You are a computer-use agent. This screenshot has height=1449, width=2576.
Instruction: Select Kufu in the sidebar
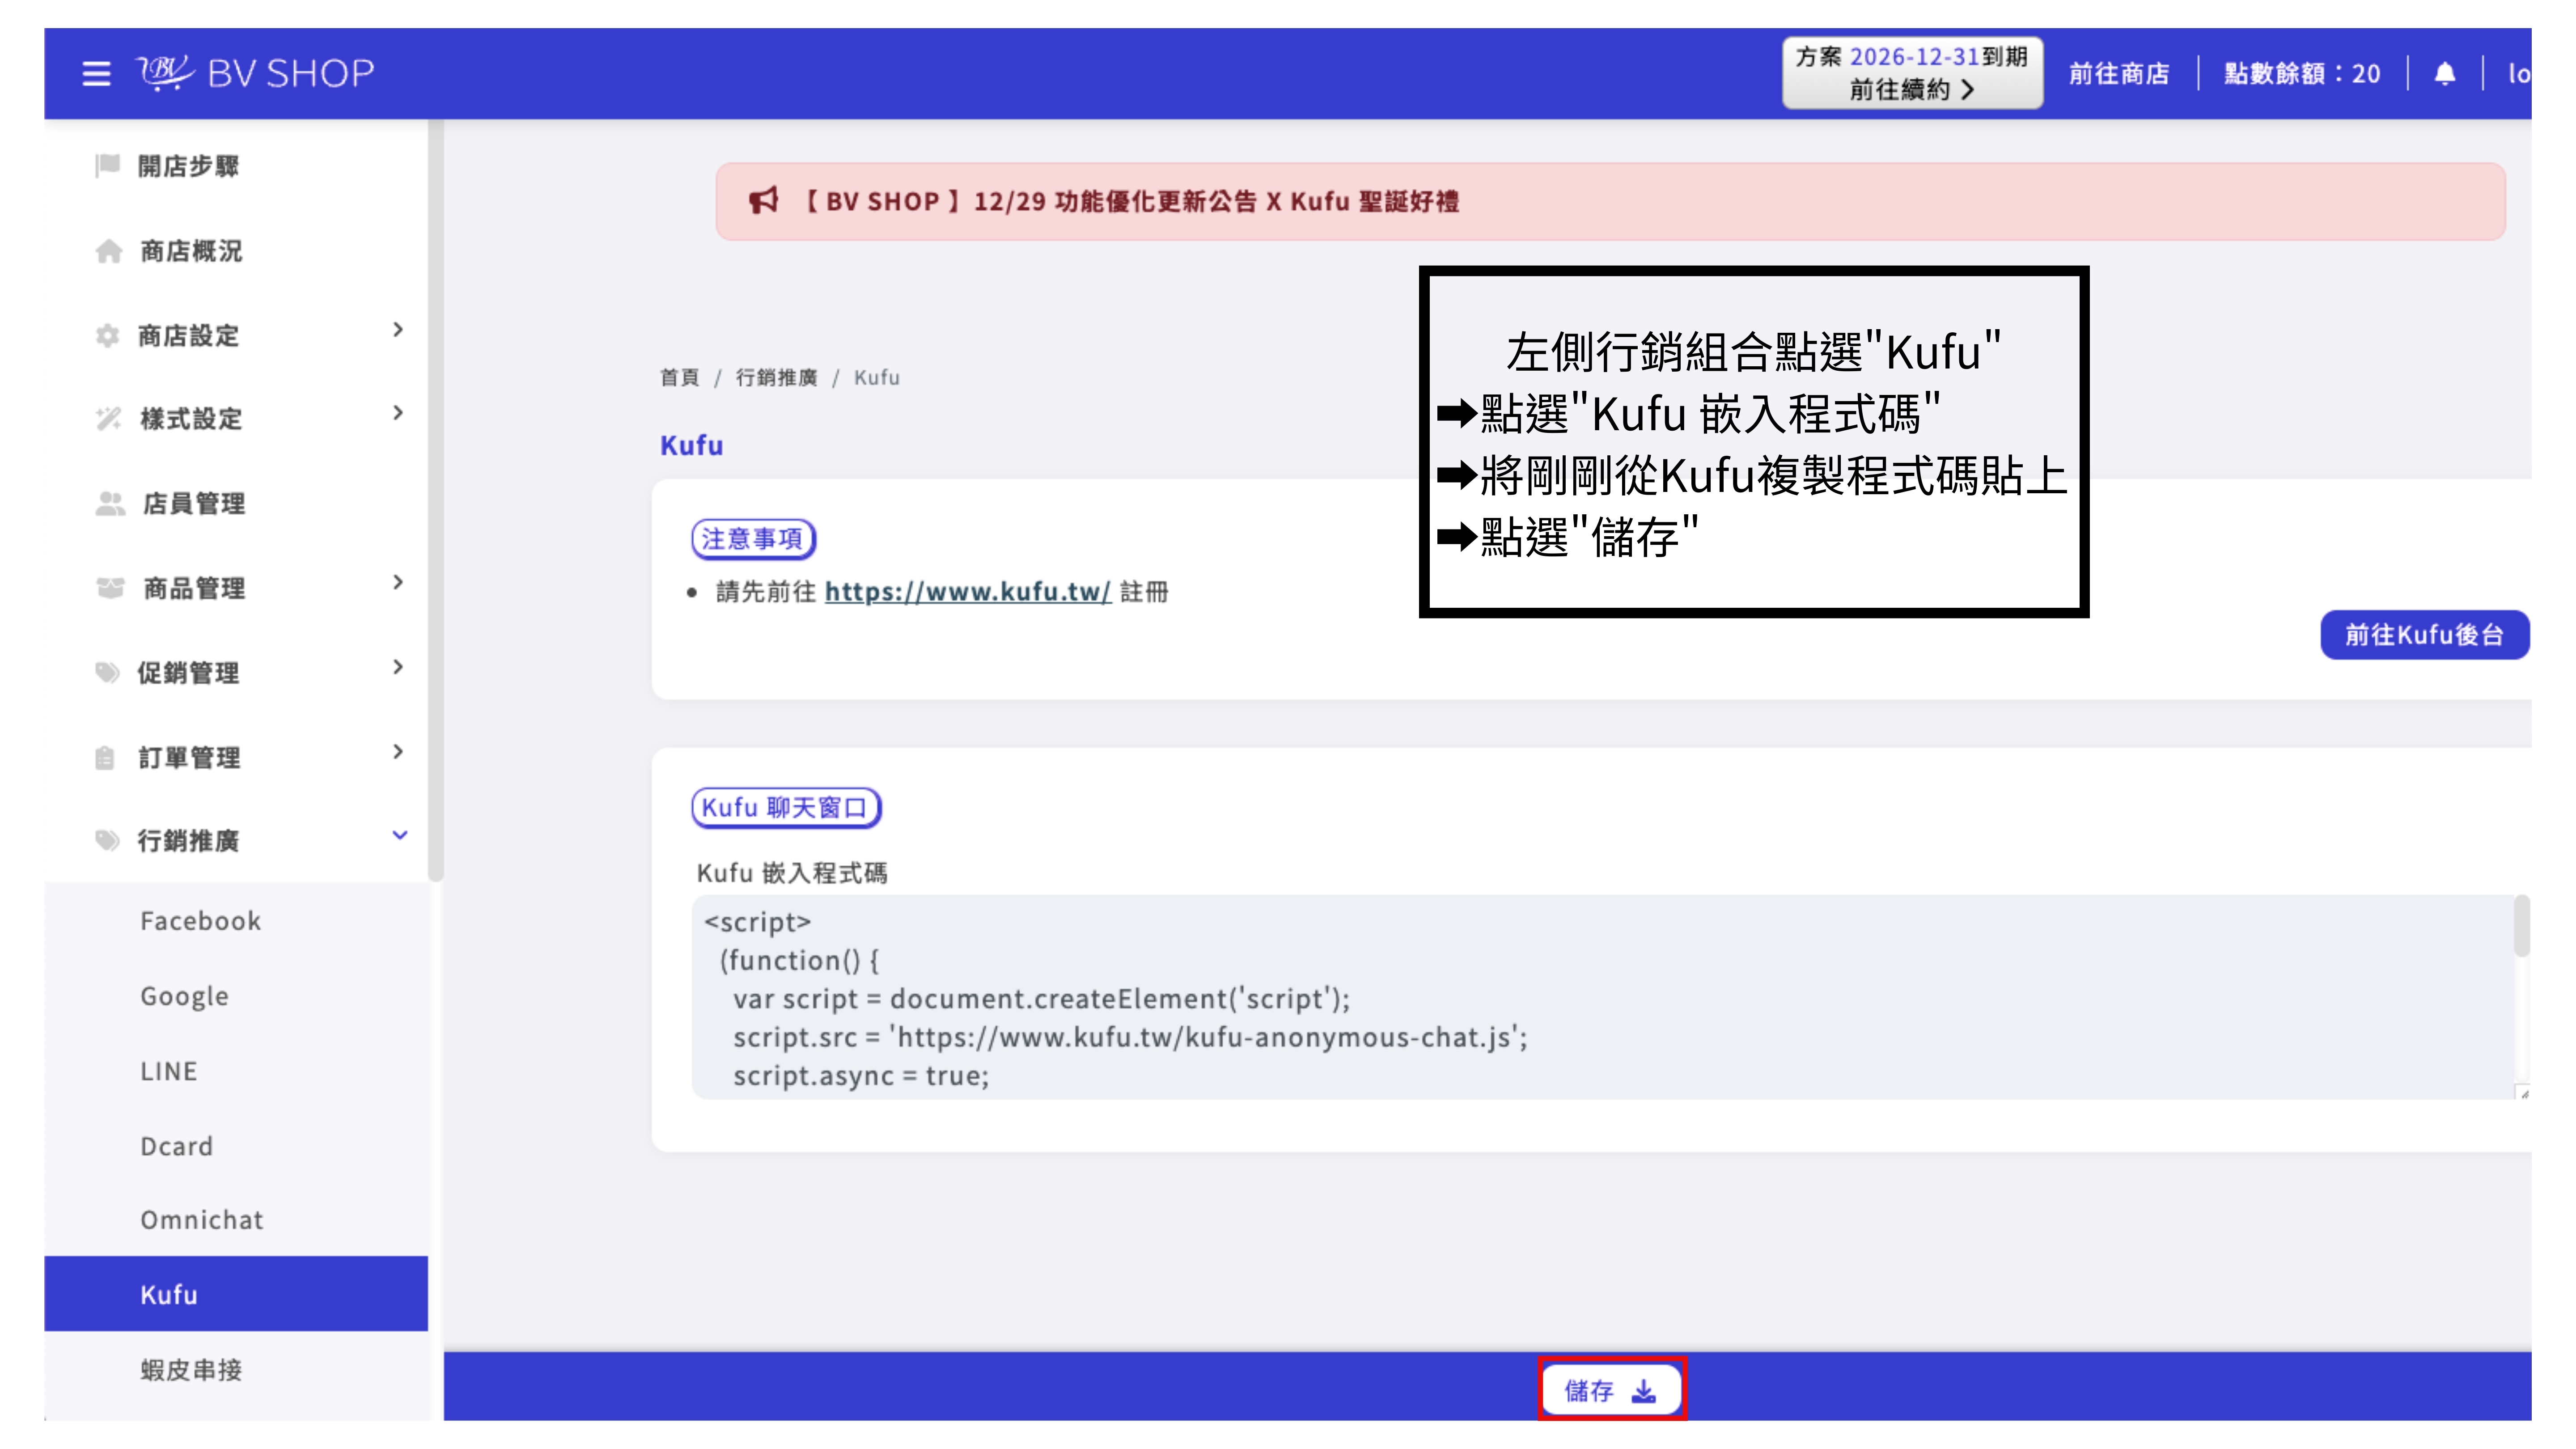169,1293
